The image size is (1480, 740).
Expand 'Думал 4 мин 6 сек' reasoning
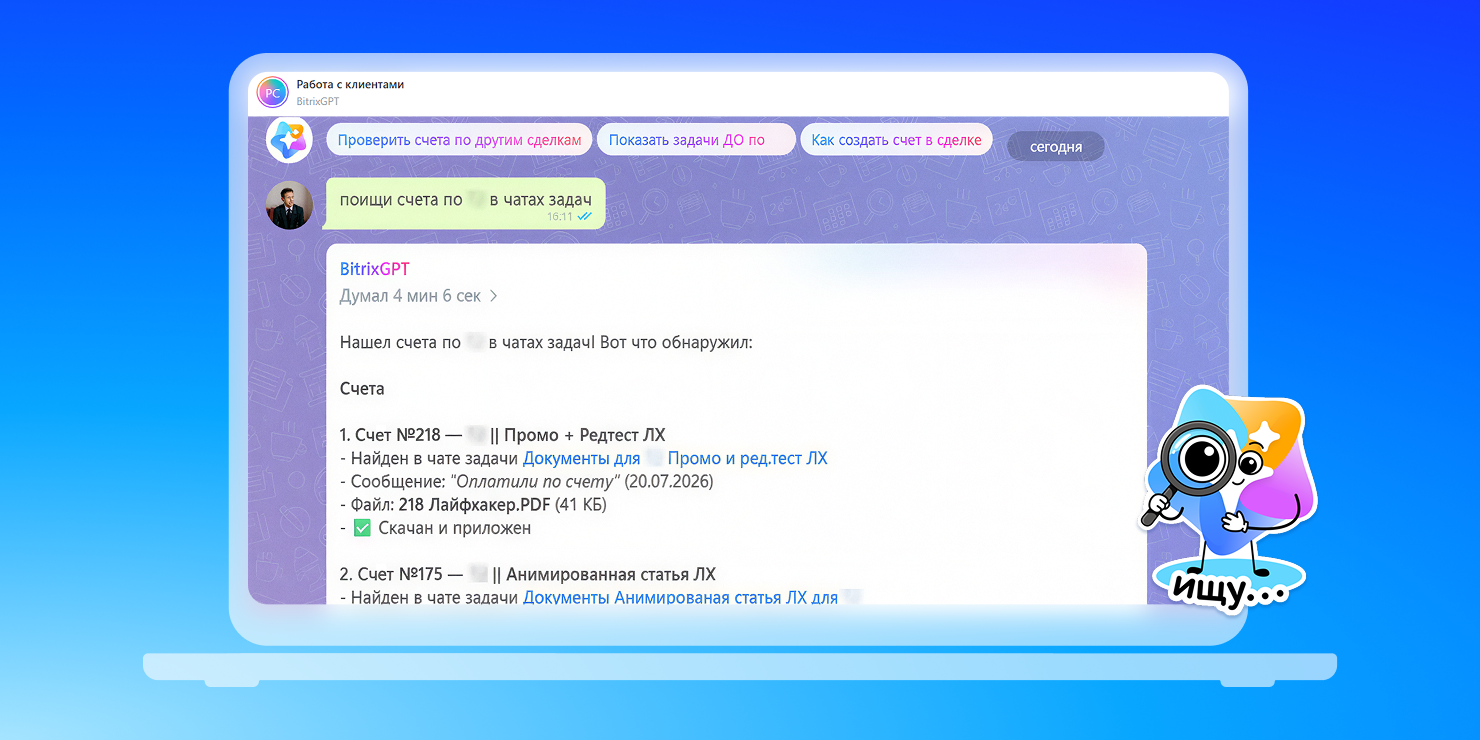tap(419, 296)
